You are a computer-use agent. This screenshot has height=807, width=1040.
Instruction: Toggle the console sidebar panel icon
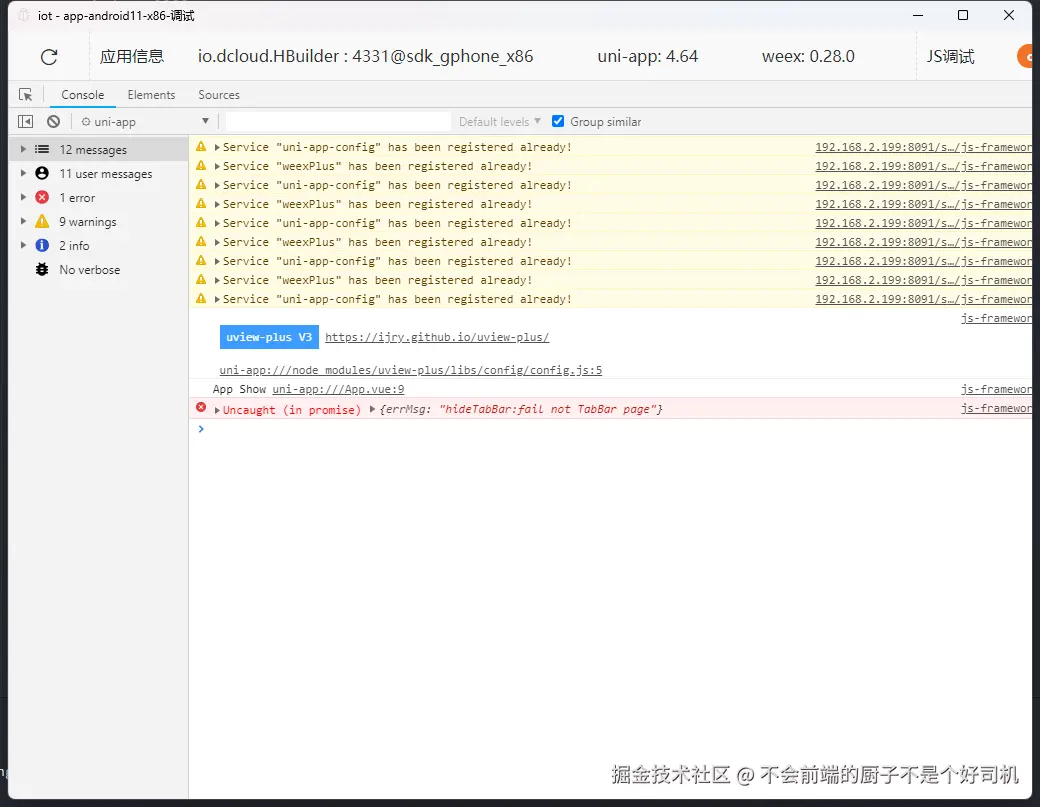point(25,121)
